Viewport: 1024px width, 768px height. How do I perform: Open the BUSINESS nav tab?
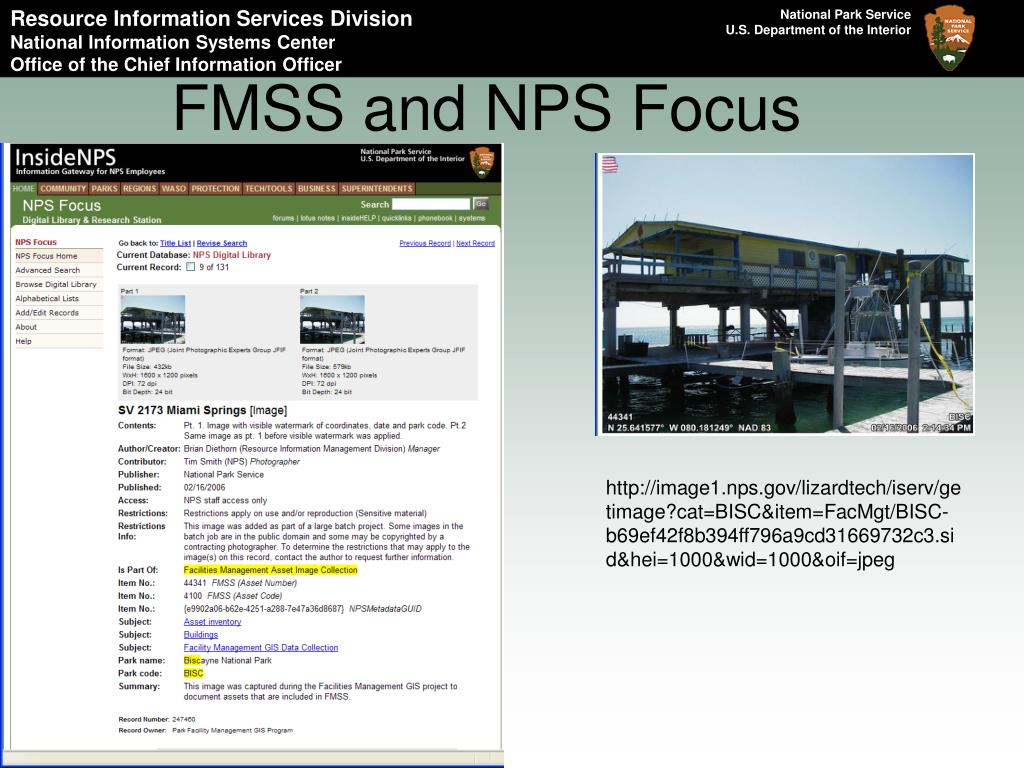click(317, 189)
